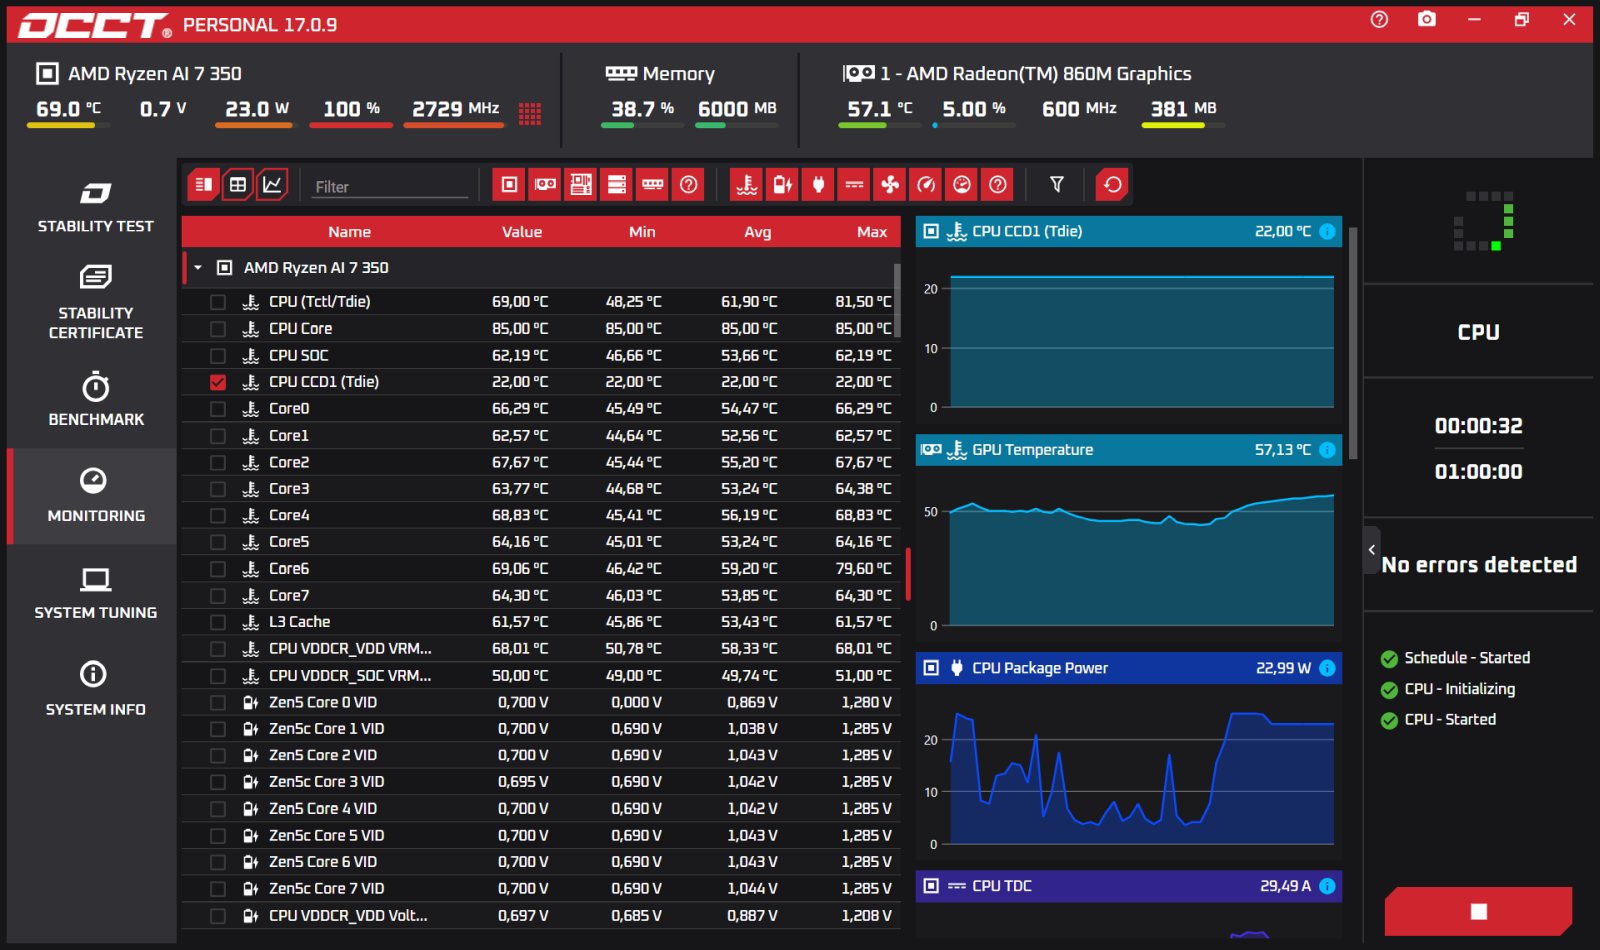Select the GPU sensor filter icon
This screenshot has height=950, width=1600.
545,184
